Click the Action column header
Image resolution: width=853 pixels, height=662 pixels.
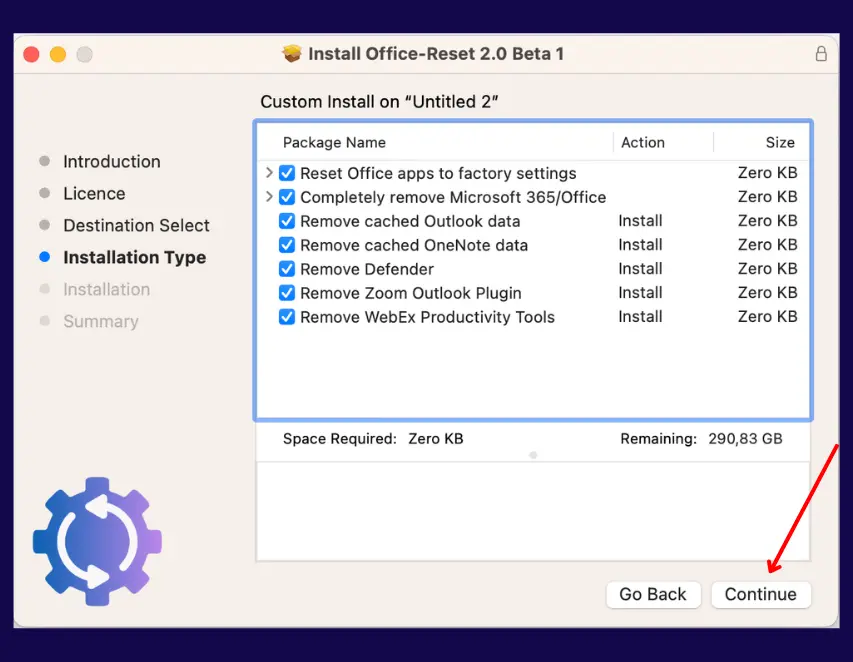click(x=642, y=143)
